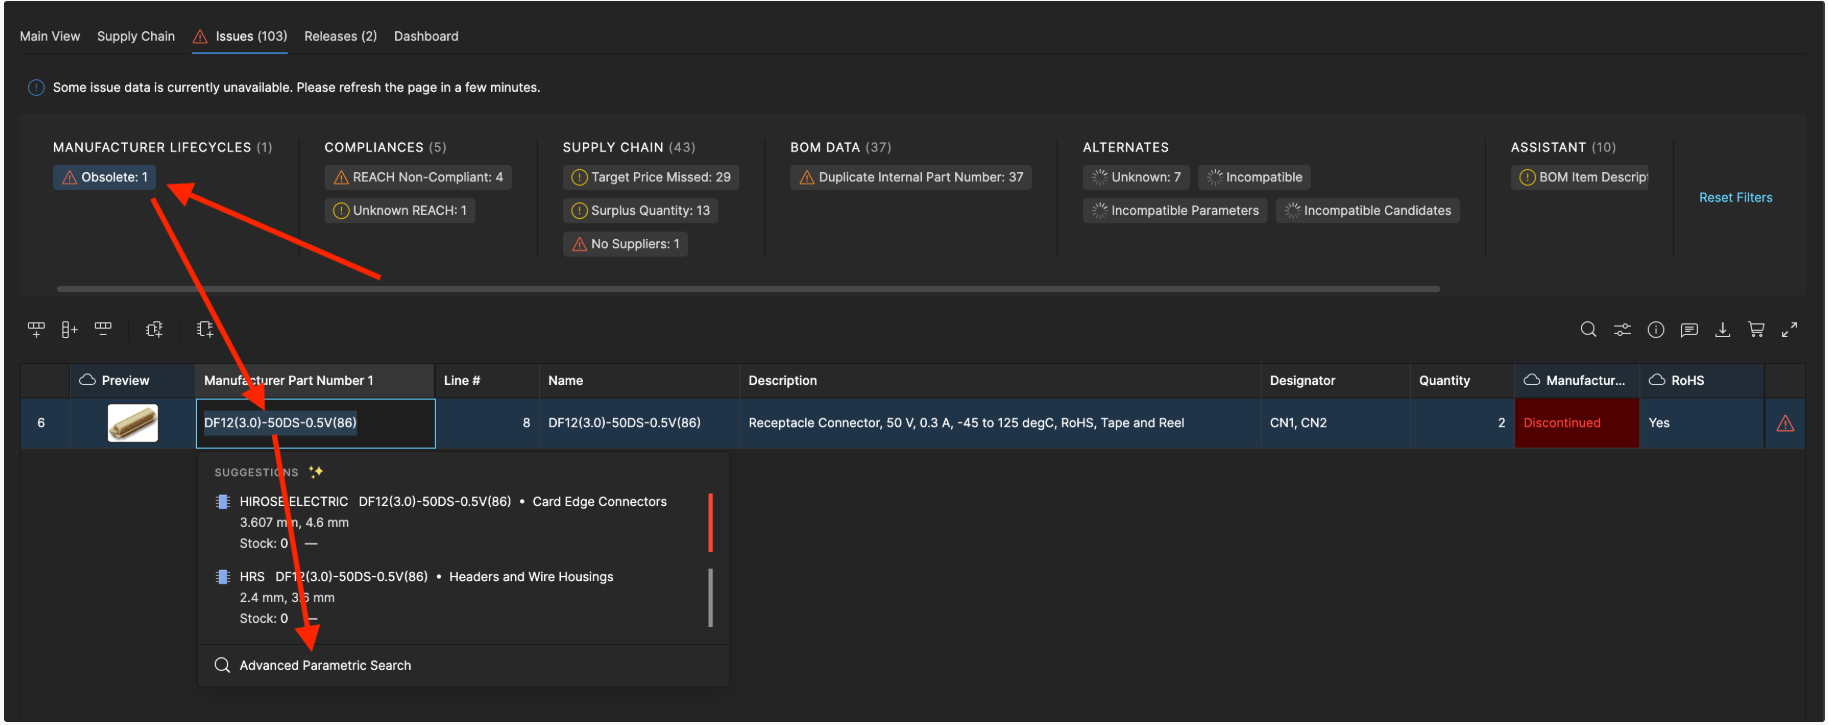
Task: Click the Receptacle Connector description cell
Action: pos(1000,423)
